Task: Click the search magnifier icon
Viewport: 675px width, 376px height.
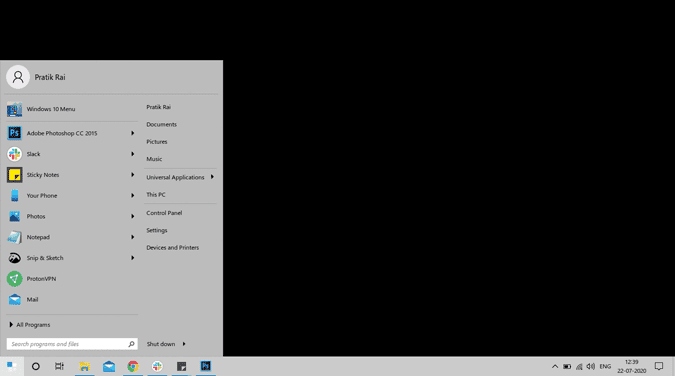Action: pos(131,344)
